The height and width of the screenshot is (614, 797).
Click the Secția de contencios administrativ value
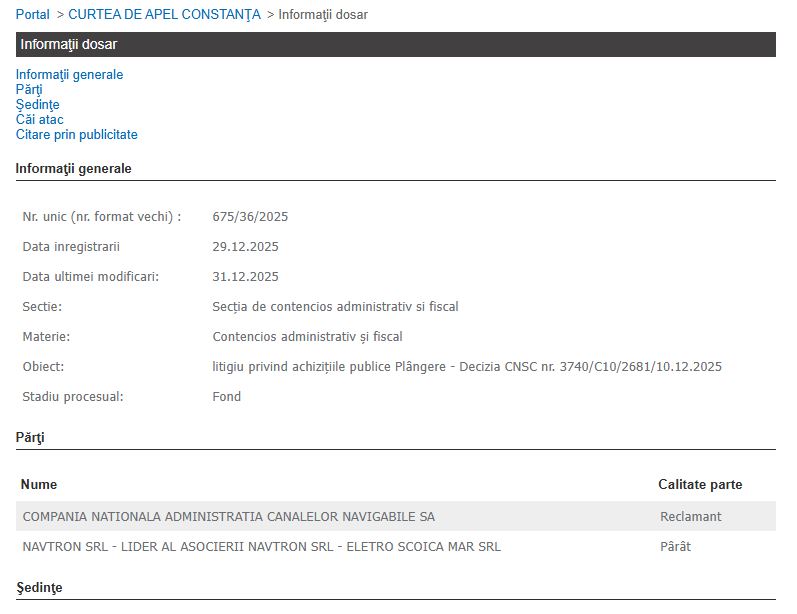[335, 307]
